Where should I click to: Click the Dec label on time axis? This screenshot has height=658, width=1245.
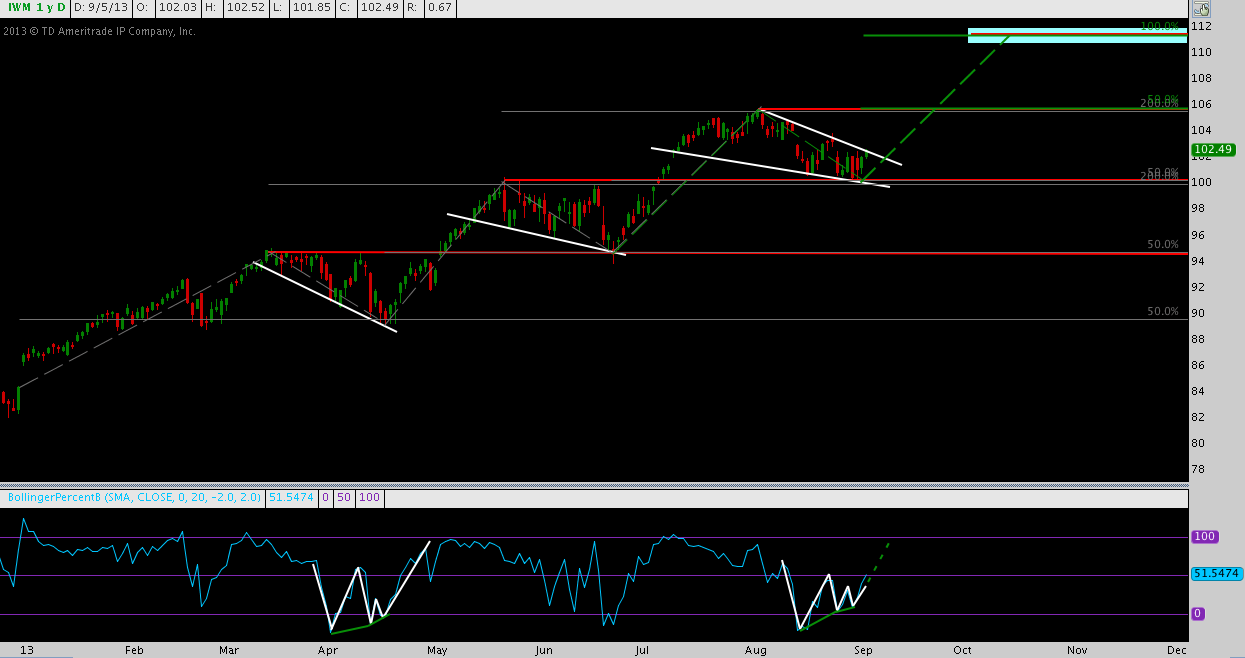point(1176,649)
